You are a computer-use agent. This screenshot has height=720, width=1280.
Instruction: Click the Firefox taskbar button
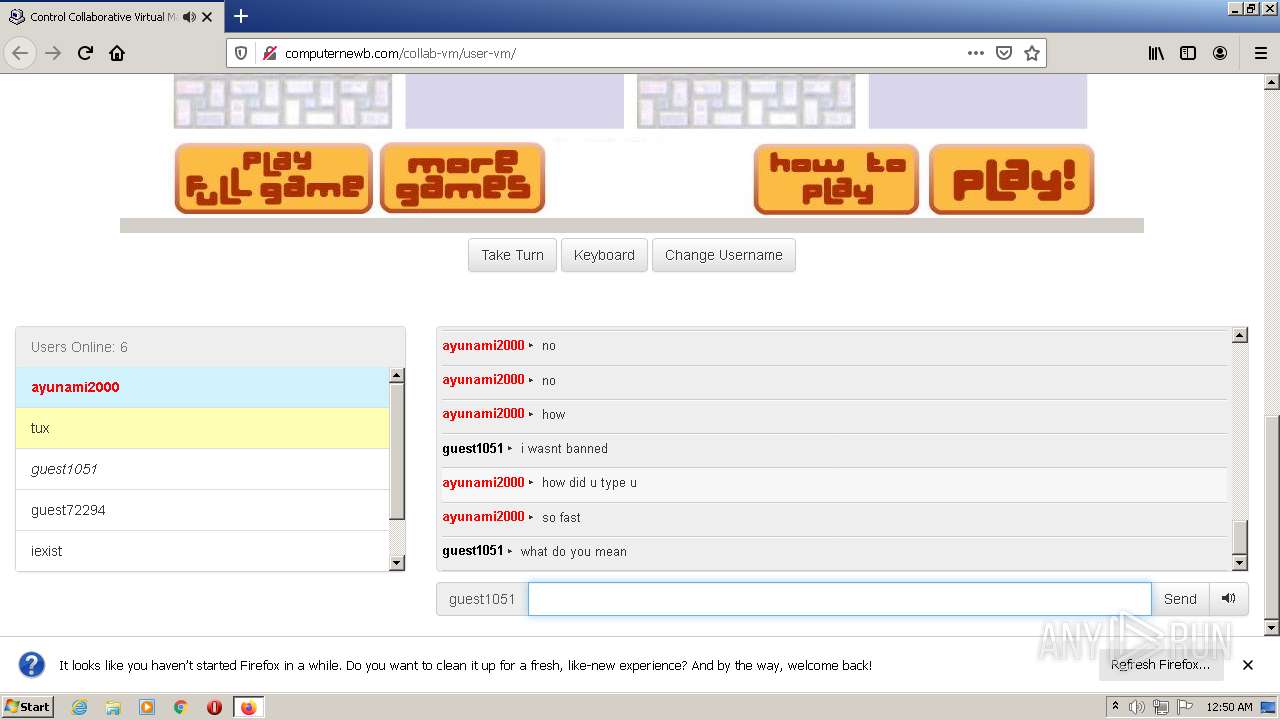pyautogui.click(x=249, y=707)
